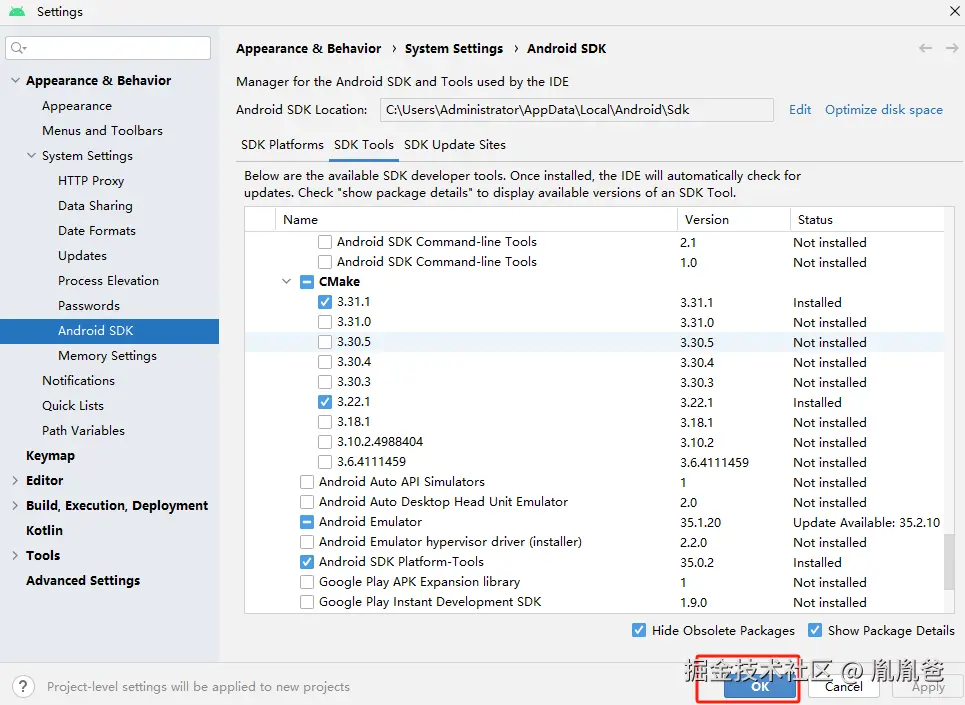
Task: Navigate back with the left arrow
Action: click(x=925, y=48)
